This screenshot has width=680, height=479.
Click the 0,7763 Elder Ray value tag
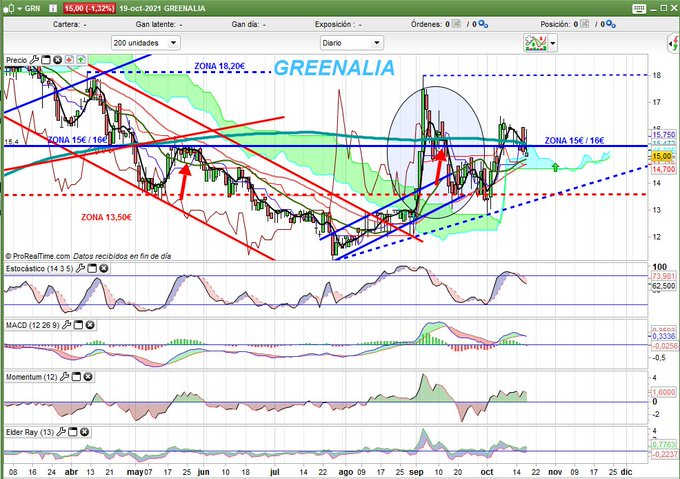click(664, 445)
